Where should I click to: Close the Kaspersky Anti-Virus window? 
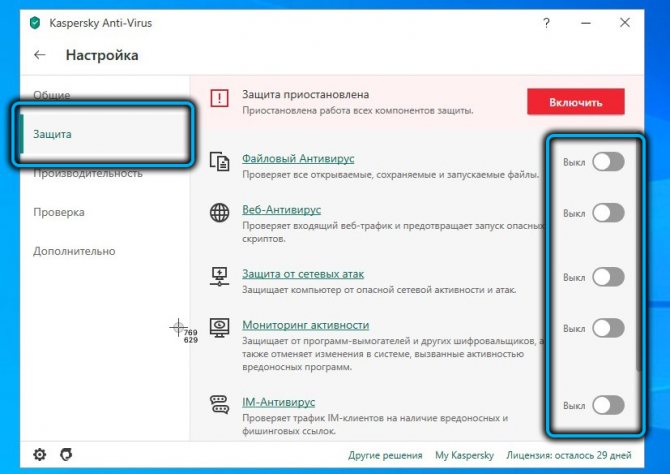click(x=625, y=23)
